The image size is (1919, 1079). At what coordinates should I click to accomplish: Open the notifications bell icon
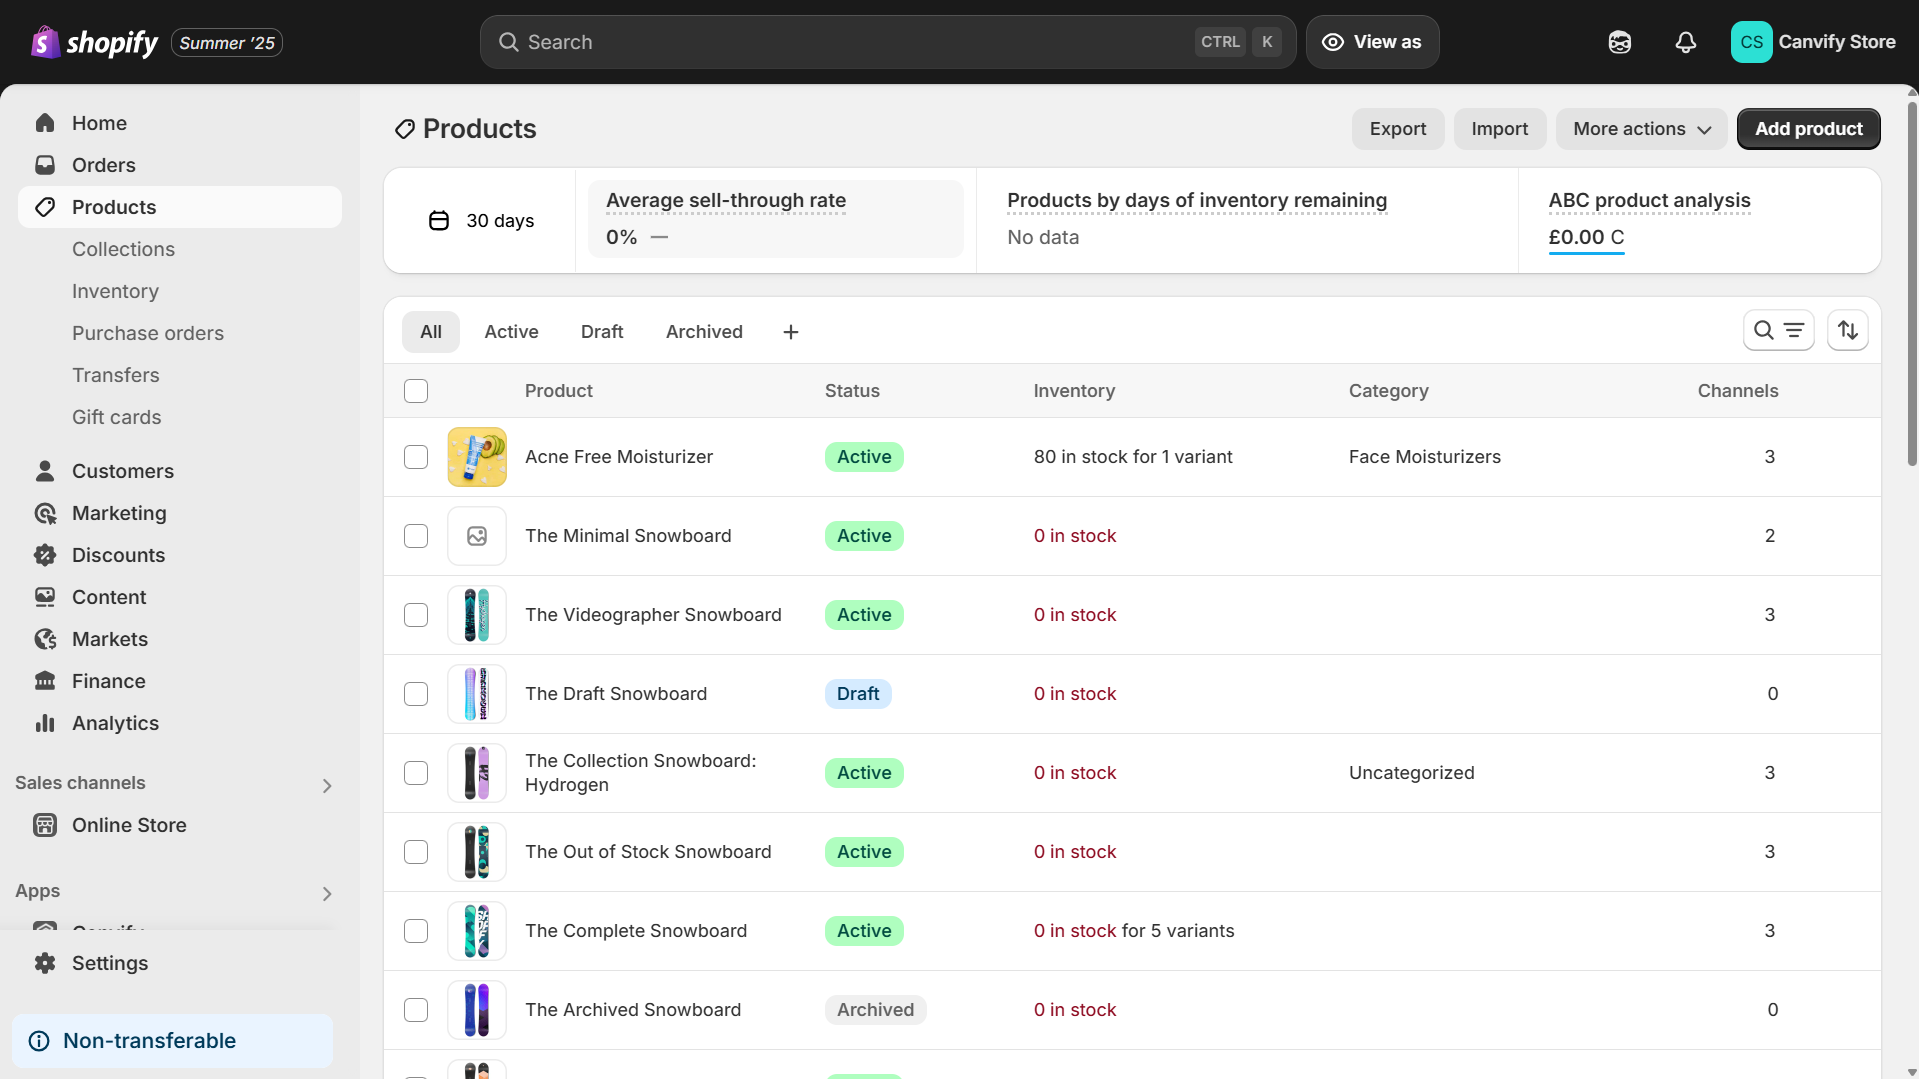pyautogui.click(x=1685, y=42)
